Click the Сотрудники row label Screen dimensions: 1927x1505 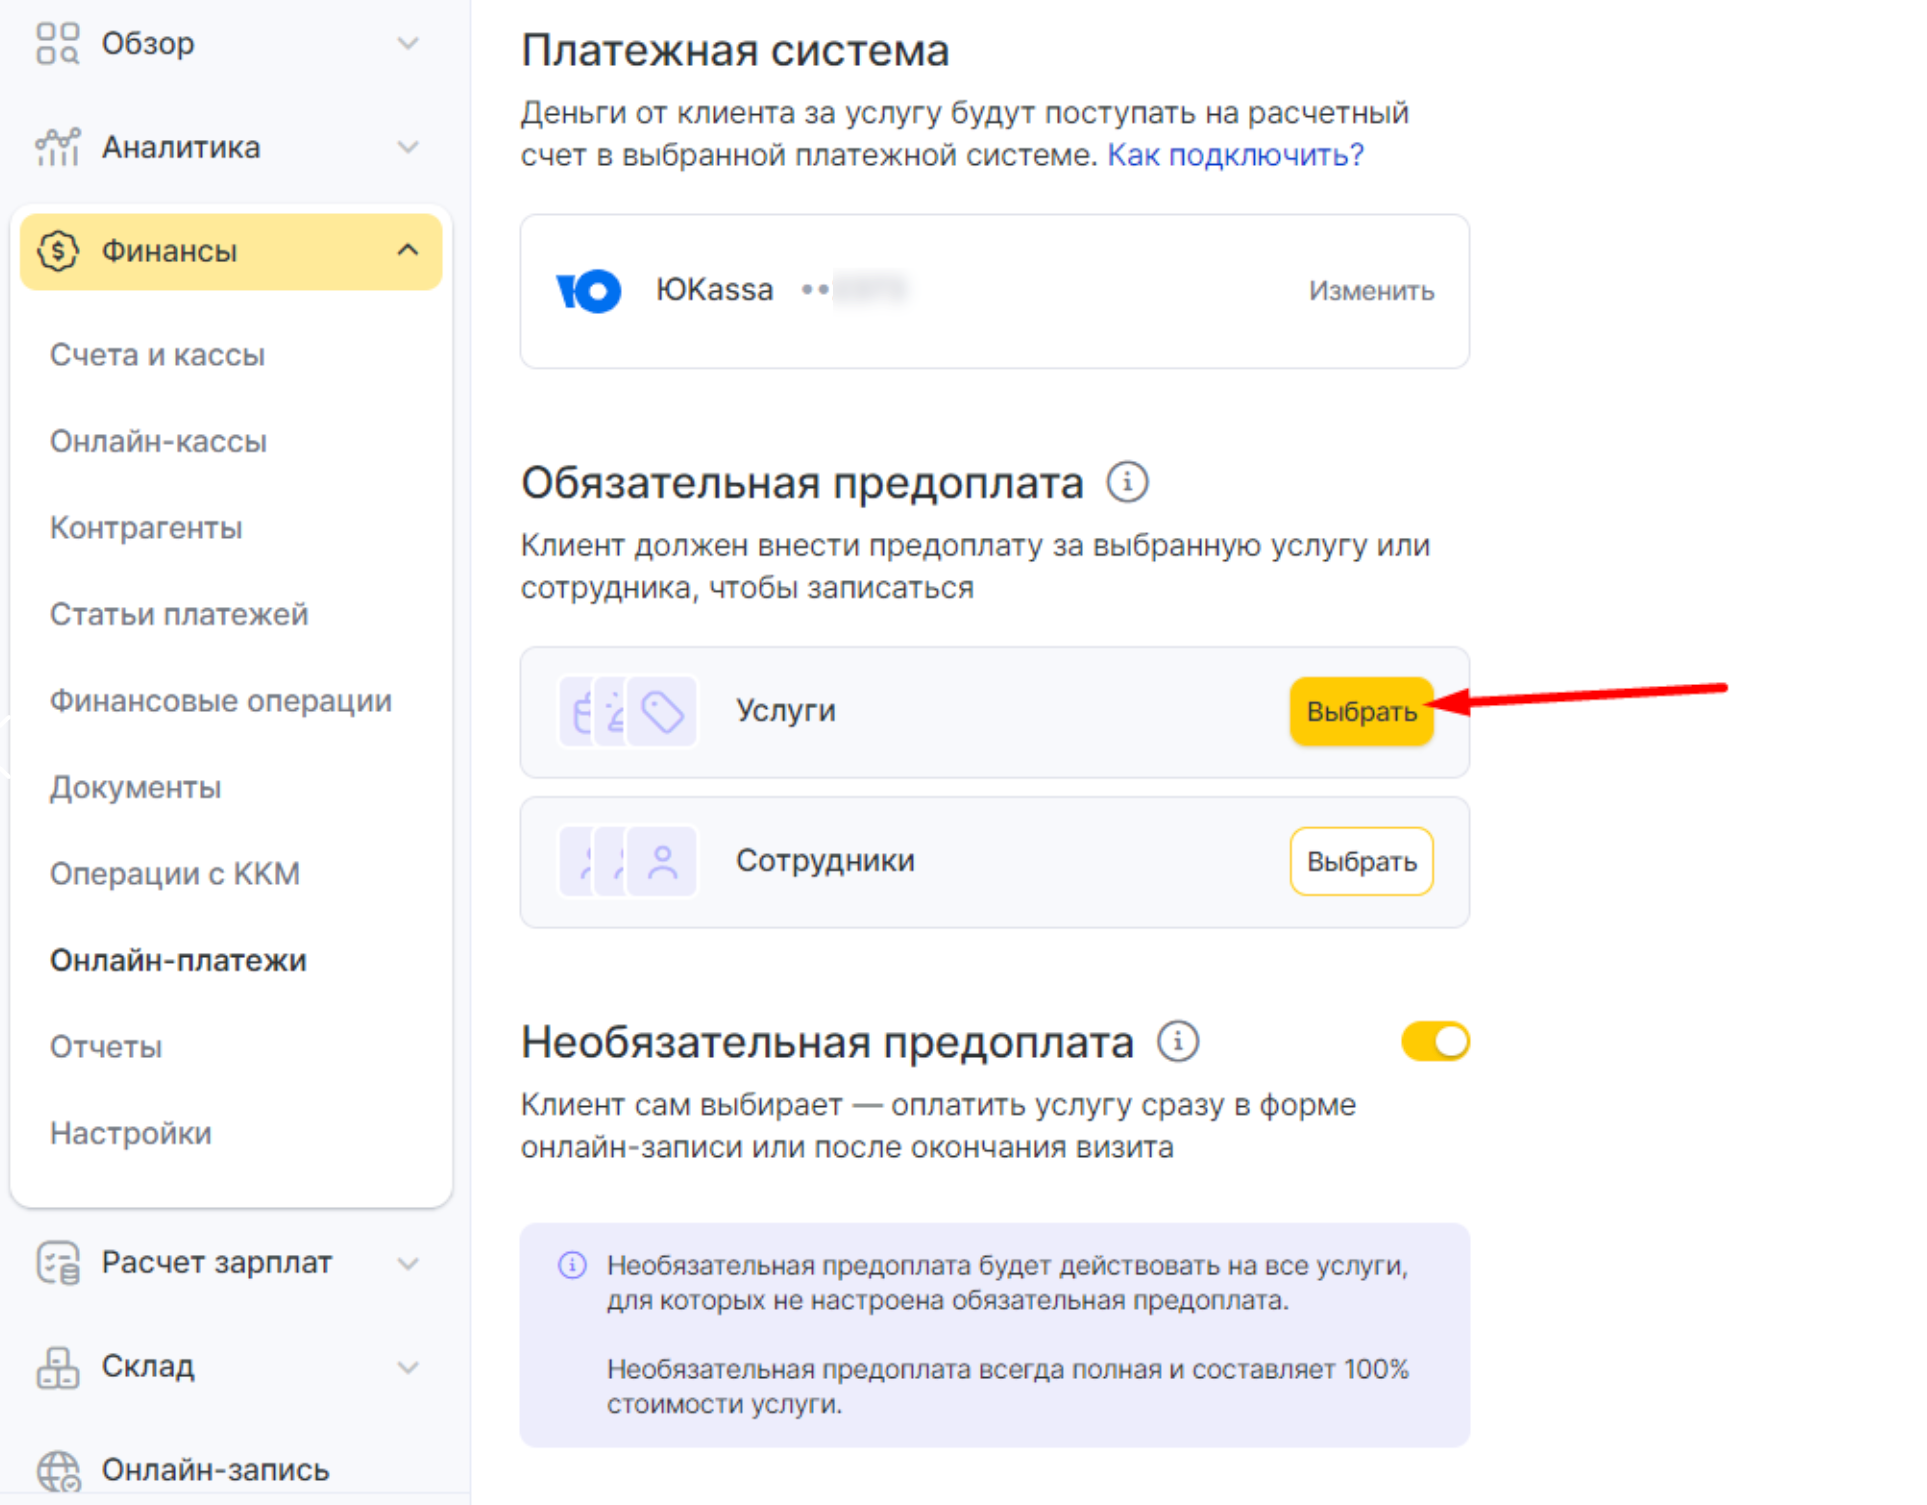click(x=825, y=861)
